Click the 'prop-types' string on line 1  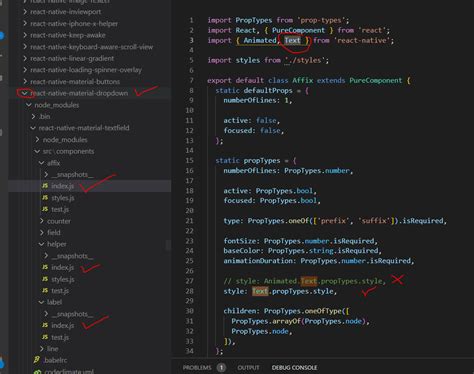pyautogui.click(x=321, y=20)
